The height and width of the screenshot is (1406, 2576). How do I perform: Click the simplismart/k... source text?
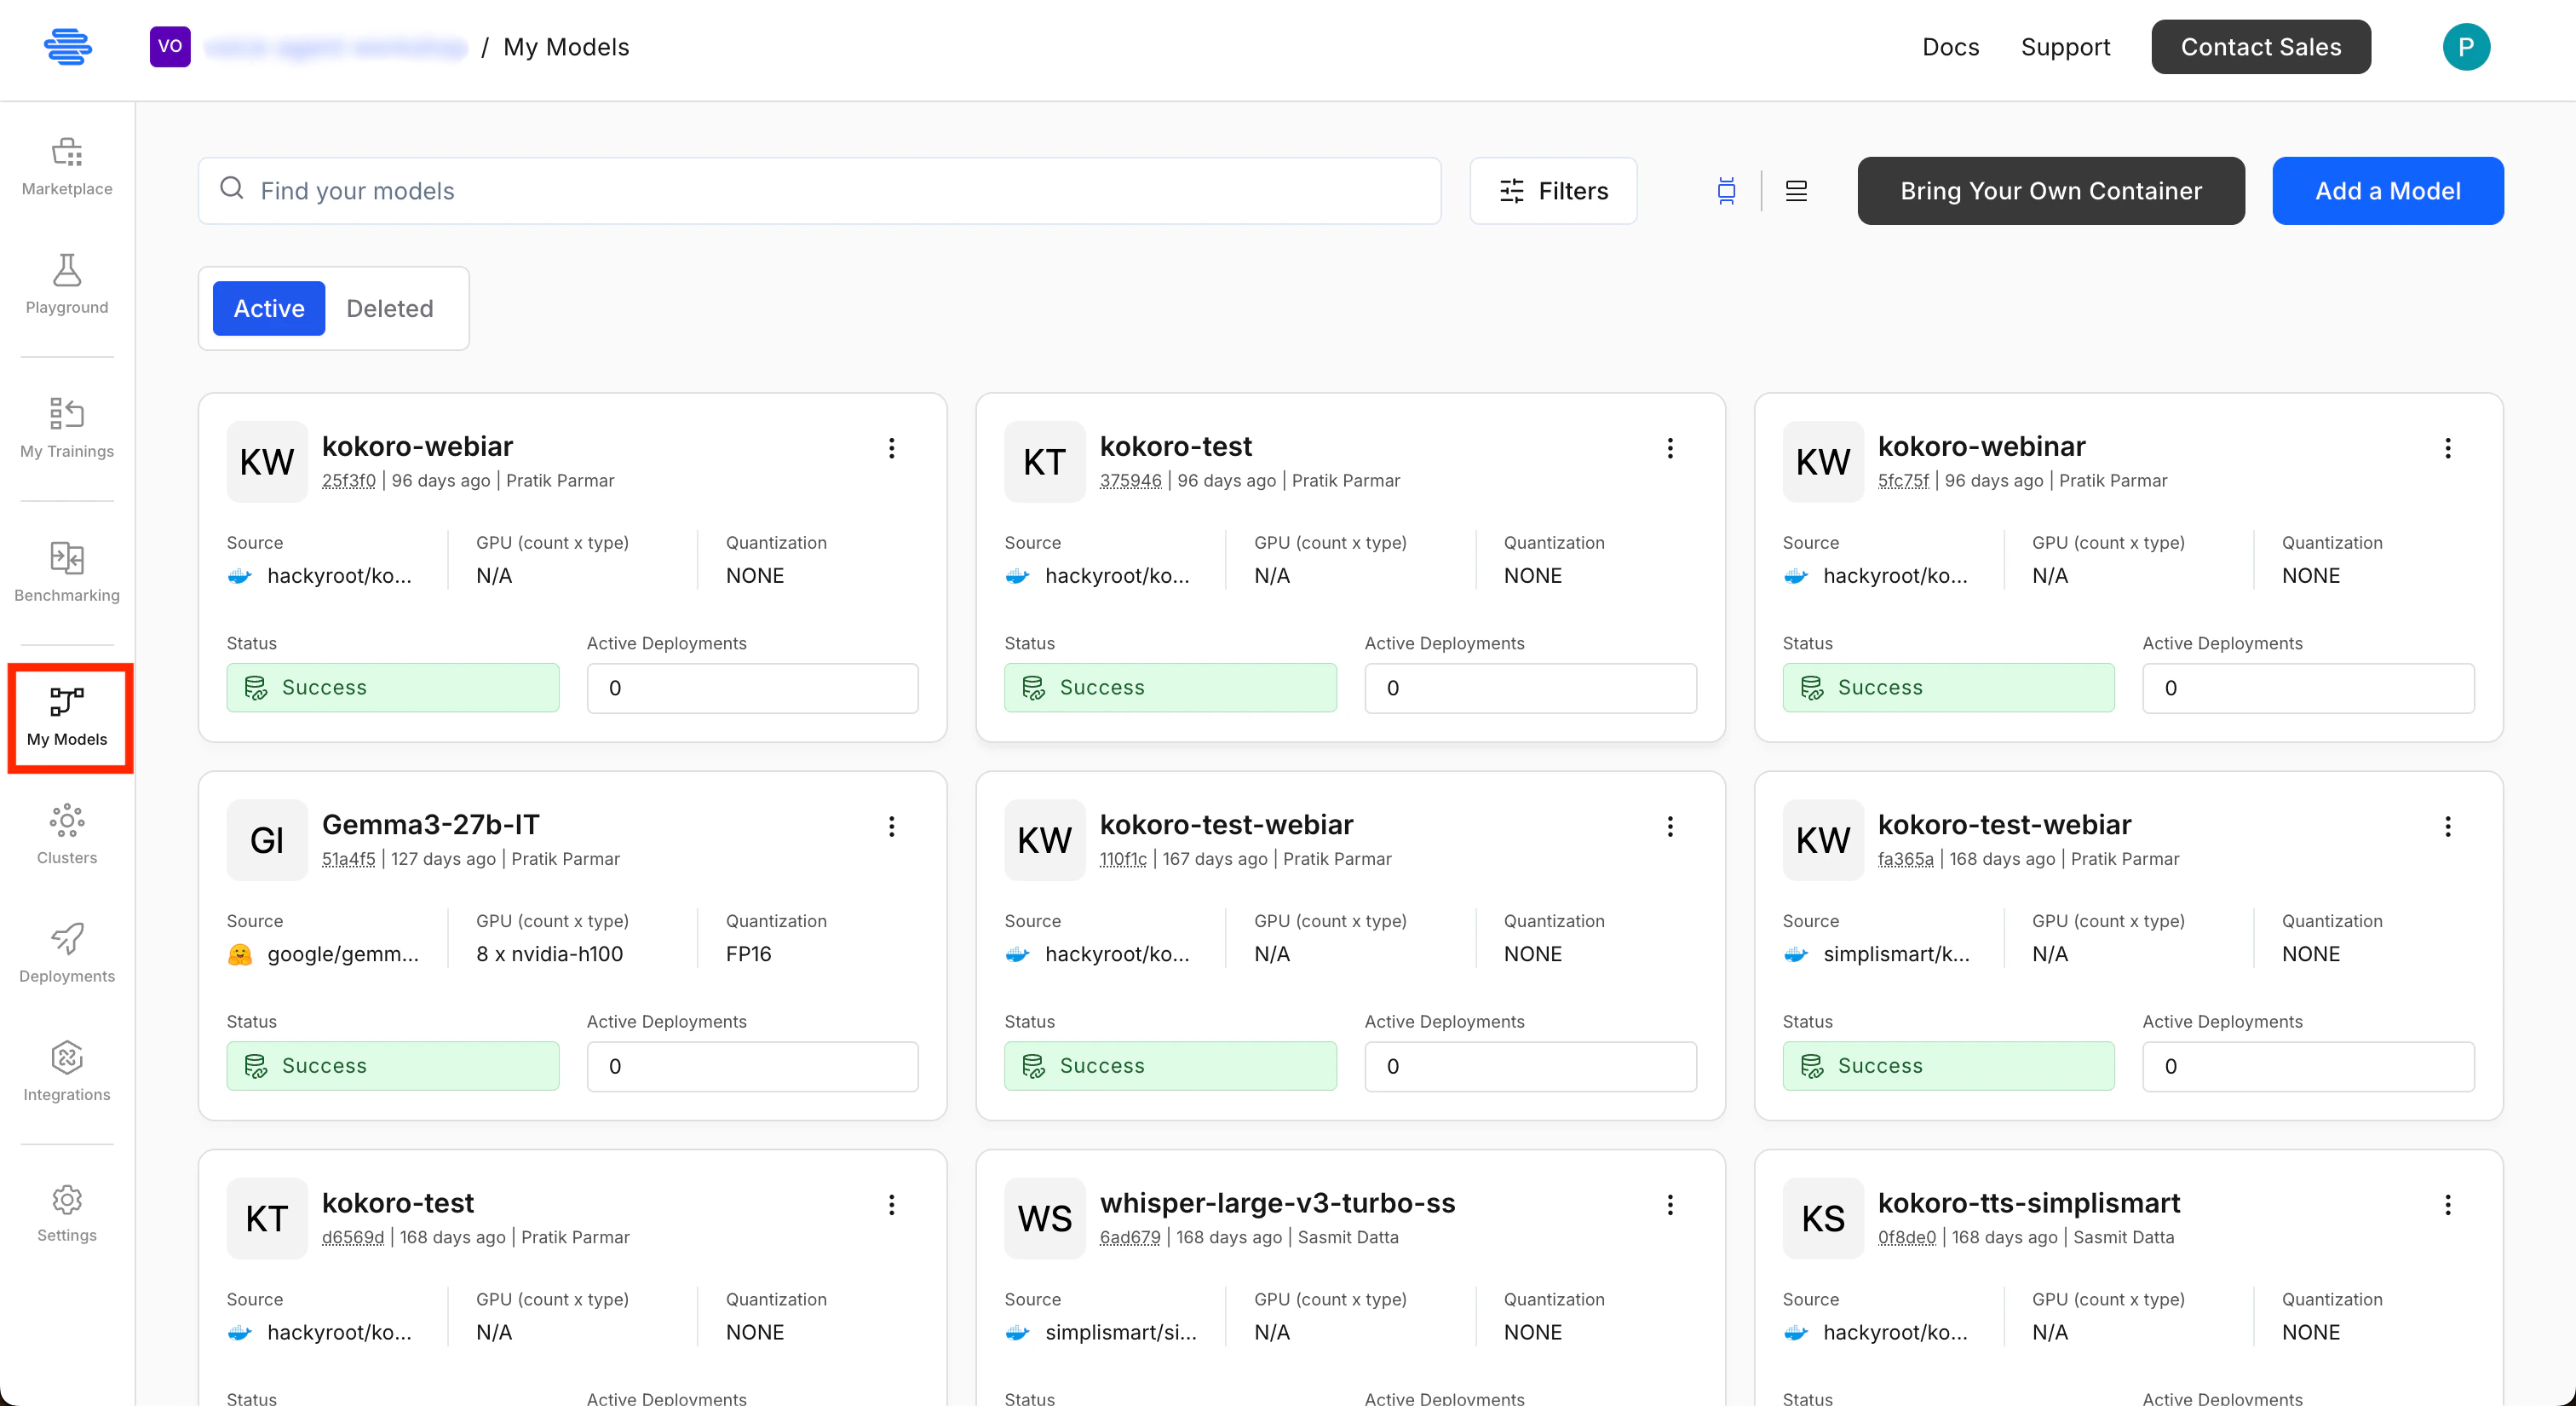(1896, 954)
